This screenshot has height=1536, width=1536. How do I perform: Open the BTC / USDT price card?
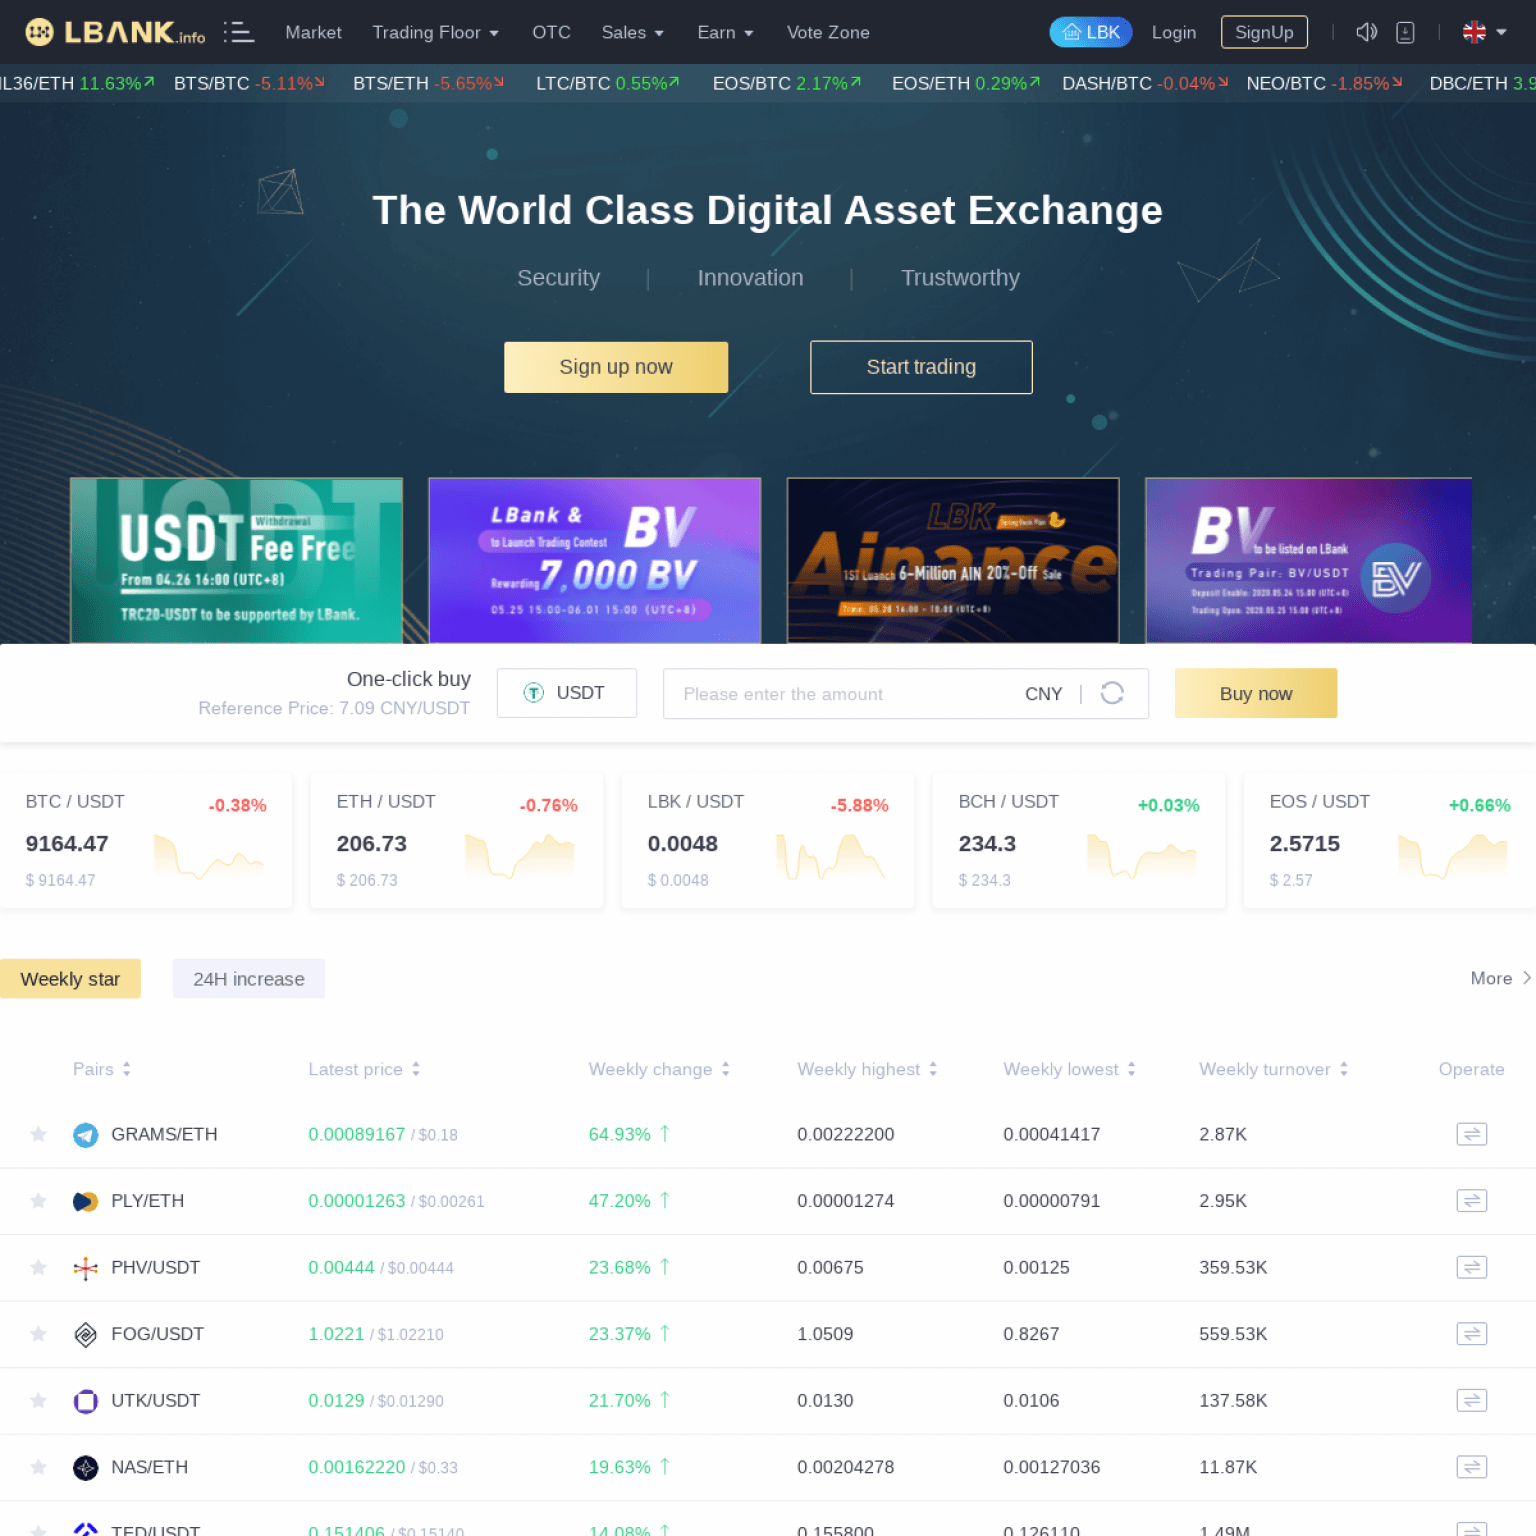tap(146, 840)
